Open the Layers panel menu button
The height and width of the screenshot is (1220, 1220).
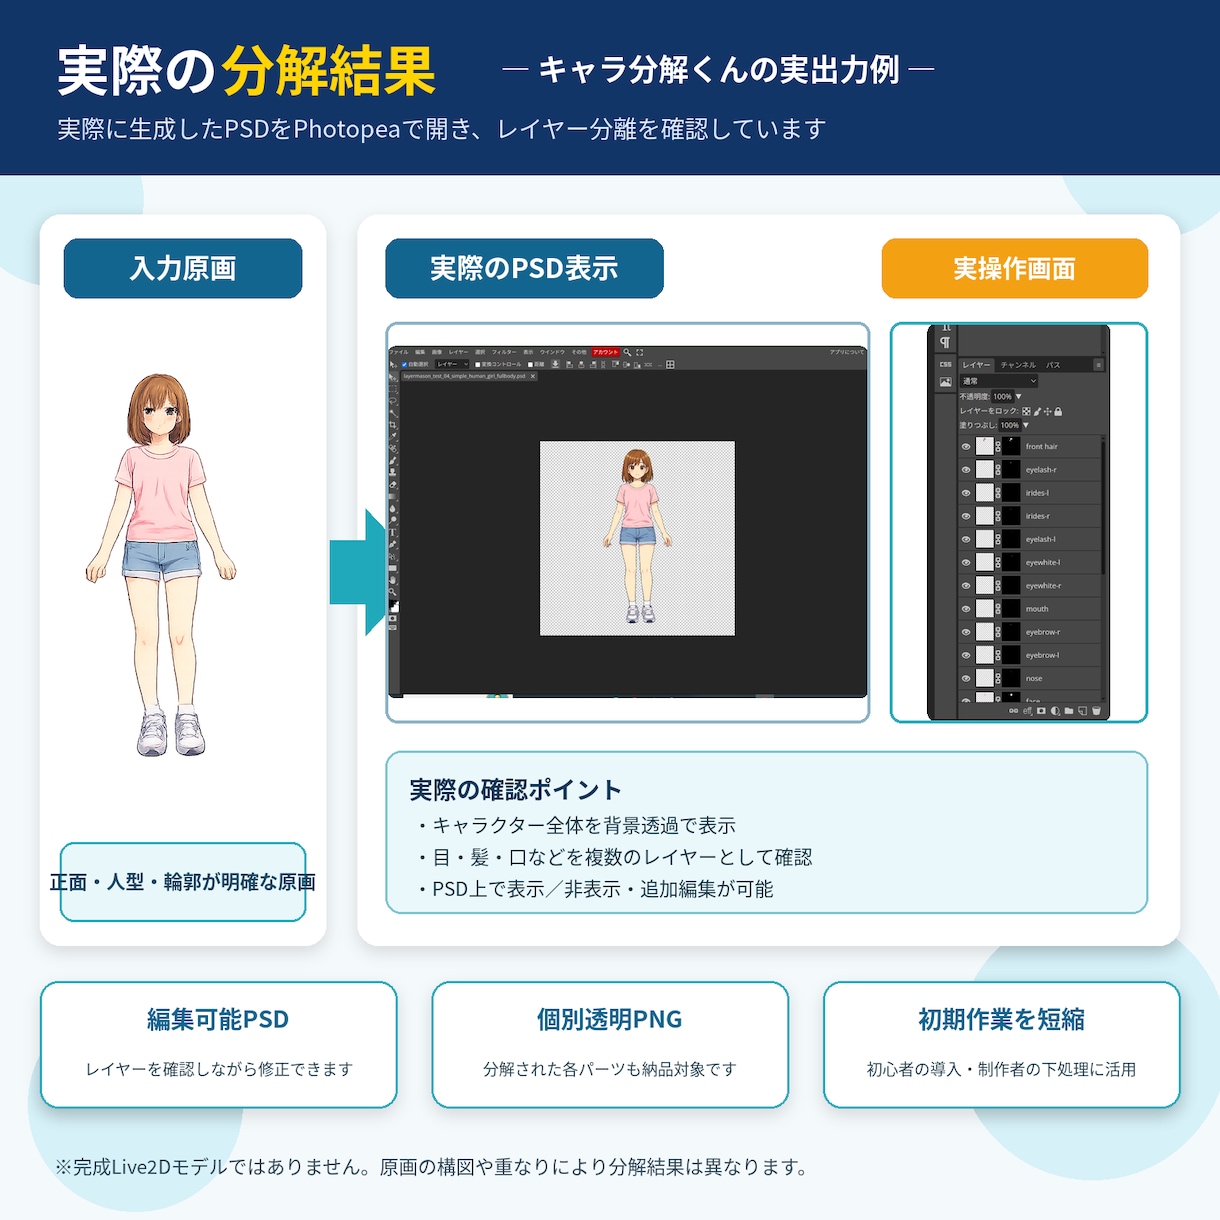point(1099,365)
